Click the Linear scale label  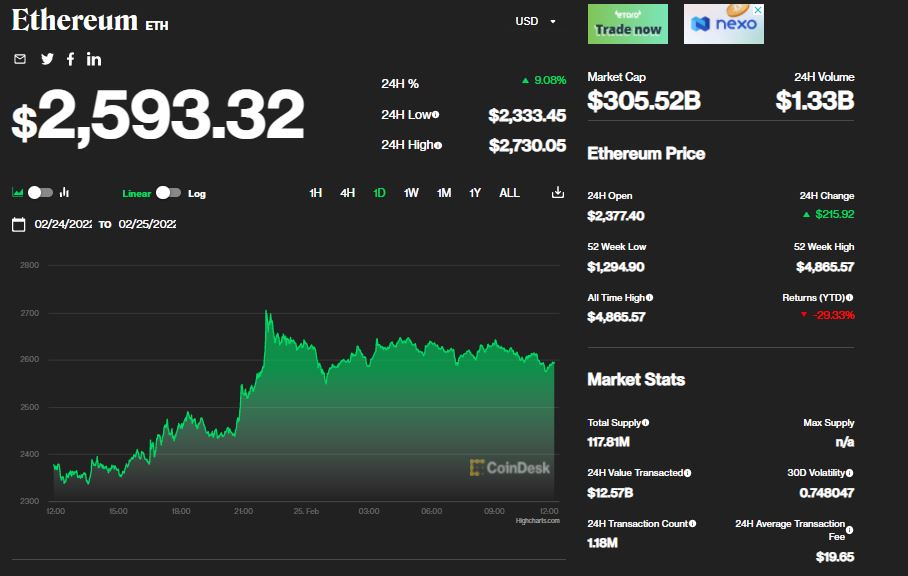(137, 193)
